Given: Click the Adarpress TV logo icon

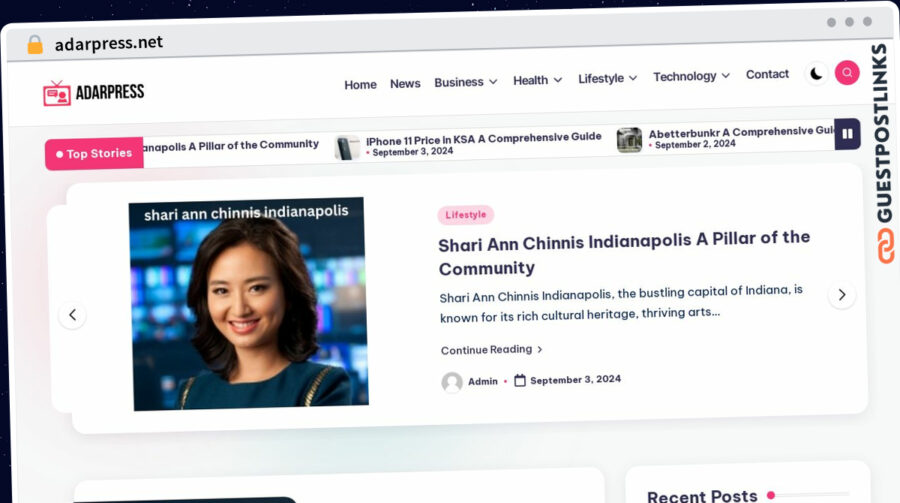Looking at the screenshot, I should (56, 94).
